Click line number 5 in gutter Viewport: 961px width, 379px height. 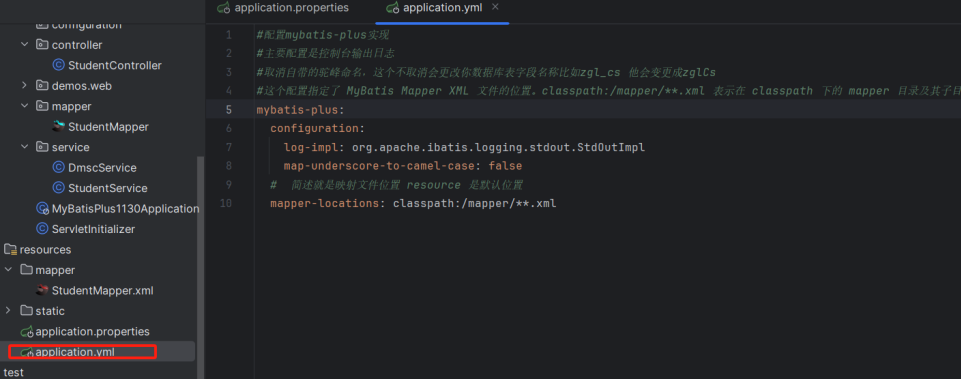(x=229, y=110)
